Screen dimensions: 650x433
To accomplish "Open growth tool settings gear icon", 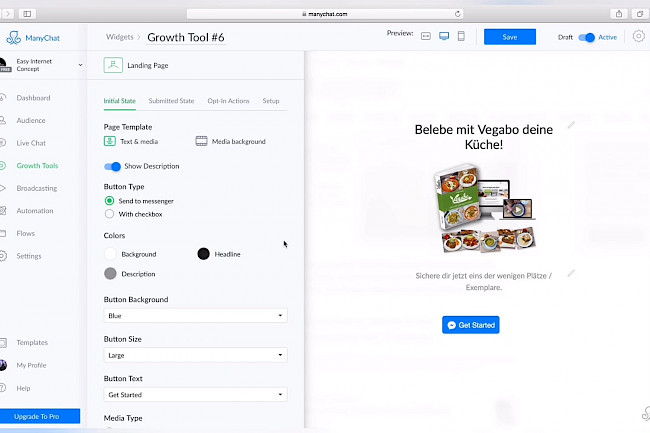I will tap(639, 37).
